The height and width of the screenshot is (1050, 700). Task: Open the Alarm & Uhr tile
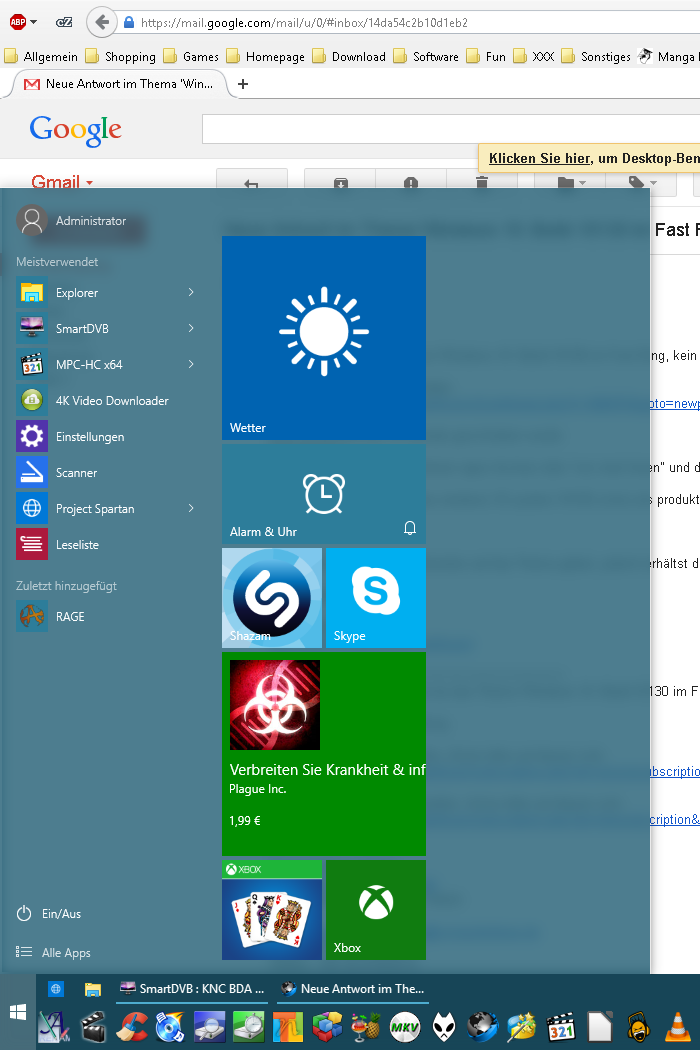(x=324, y=494)
